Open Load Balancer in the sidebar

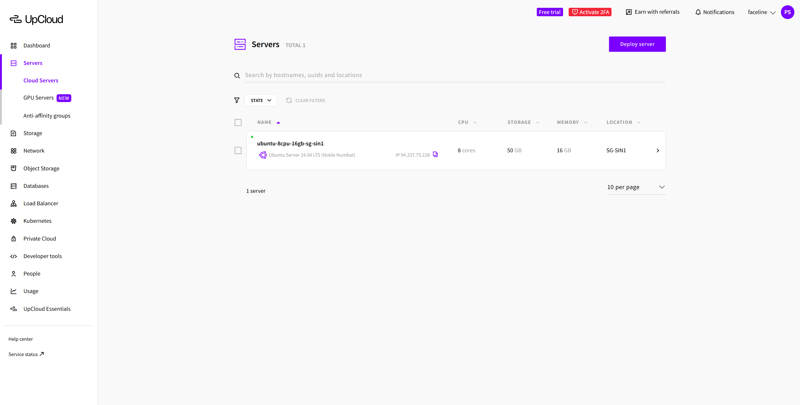click(x=41, y=204)
